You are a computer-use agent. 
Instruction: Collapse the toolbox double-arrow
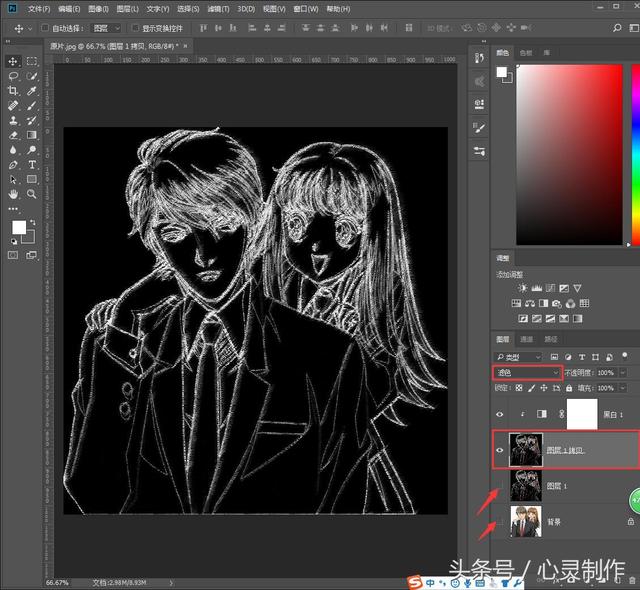pos(8,42)
